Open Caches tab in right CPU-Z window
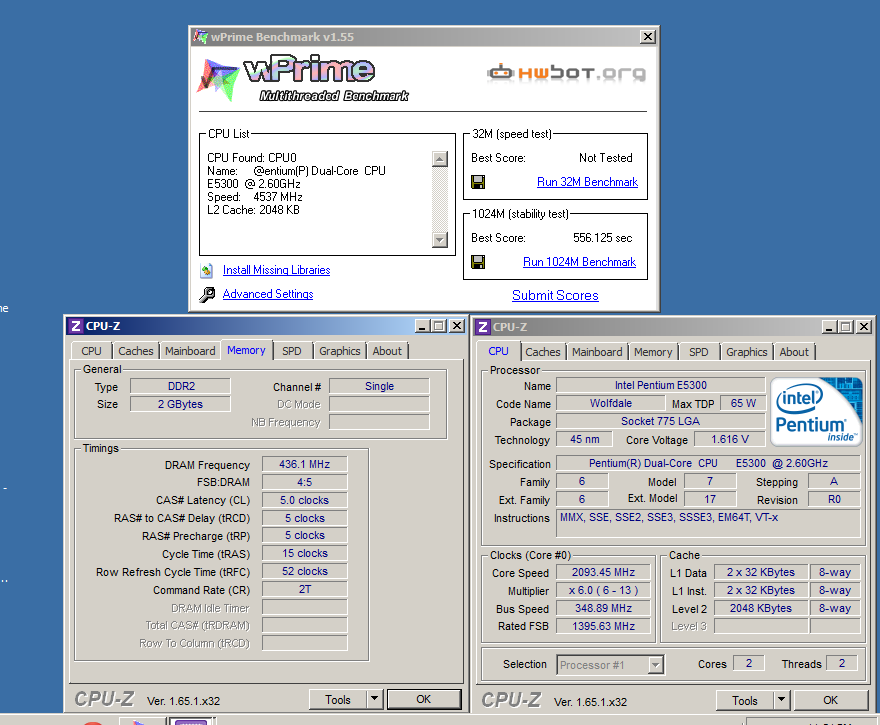 coord(543,352)
